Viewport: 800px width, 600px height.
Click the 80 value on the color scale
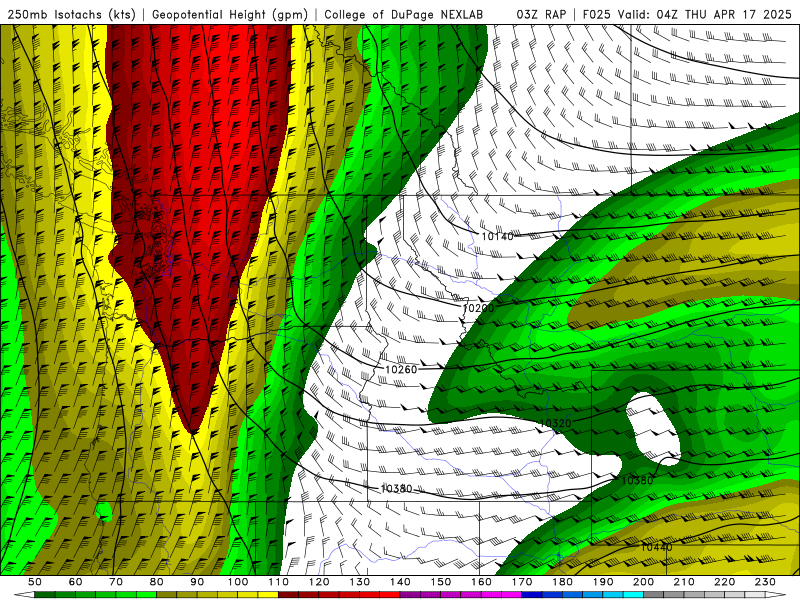(x=157, y=582)
